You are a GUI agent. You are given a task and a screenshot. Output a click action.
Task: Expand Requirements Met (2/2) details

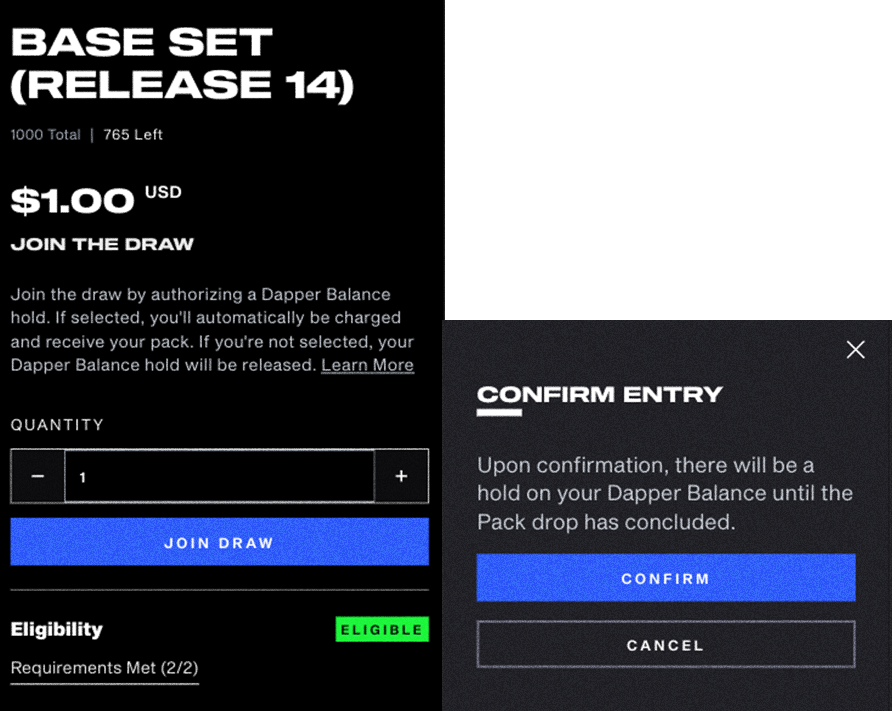pyautogui.click(x=105, y=668)
